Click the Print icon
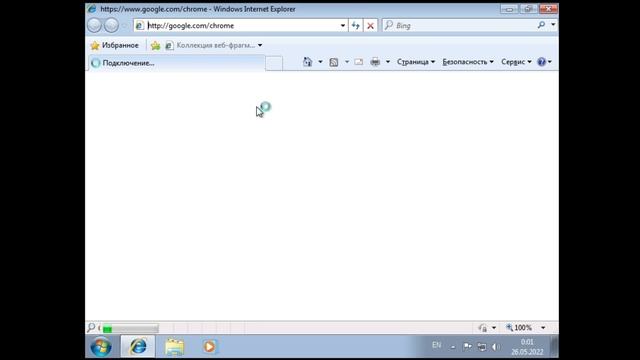This screenshot has height=360, width=640. (375, 62)
